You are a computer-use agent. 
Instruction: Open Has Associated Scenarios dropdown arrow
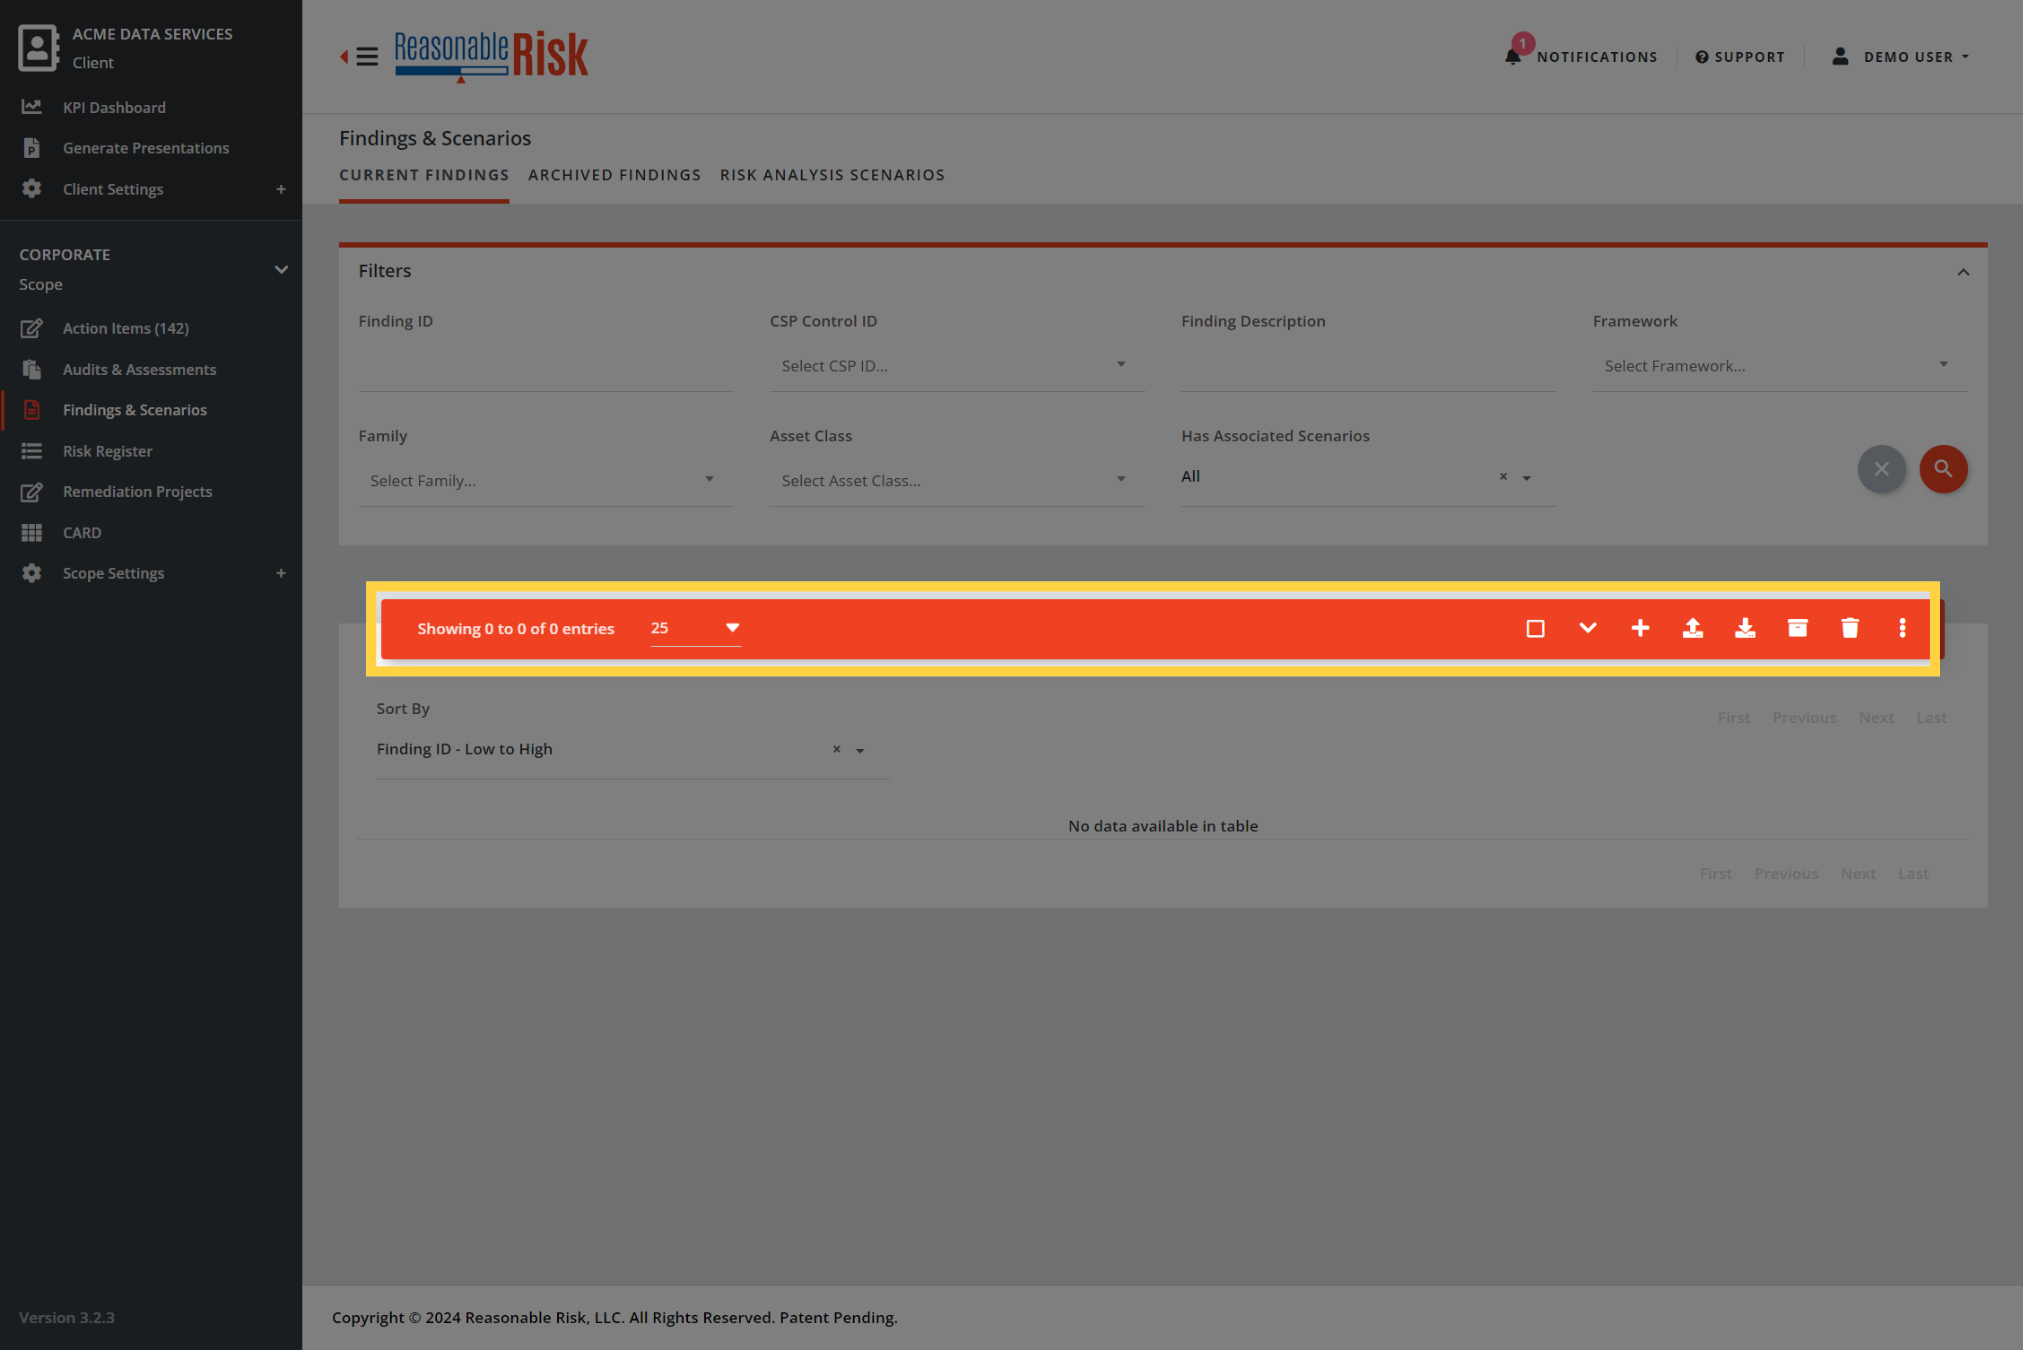point(1527,478)
